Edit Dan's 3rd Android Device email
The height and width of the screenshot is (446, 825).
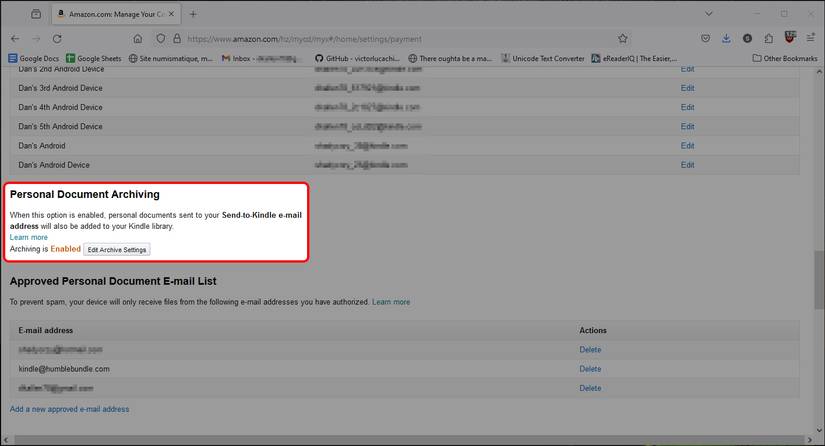point(687,88)
